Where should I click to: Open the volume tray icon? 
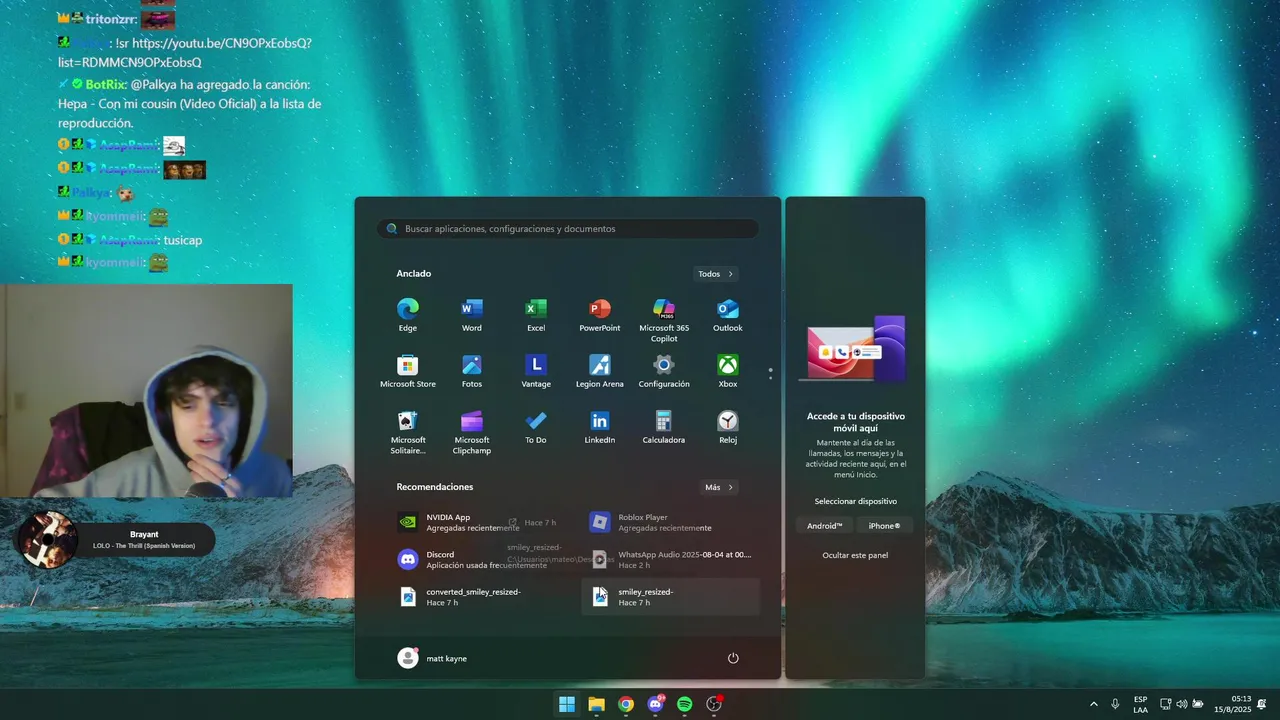click(x=1181, y=704)
